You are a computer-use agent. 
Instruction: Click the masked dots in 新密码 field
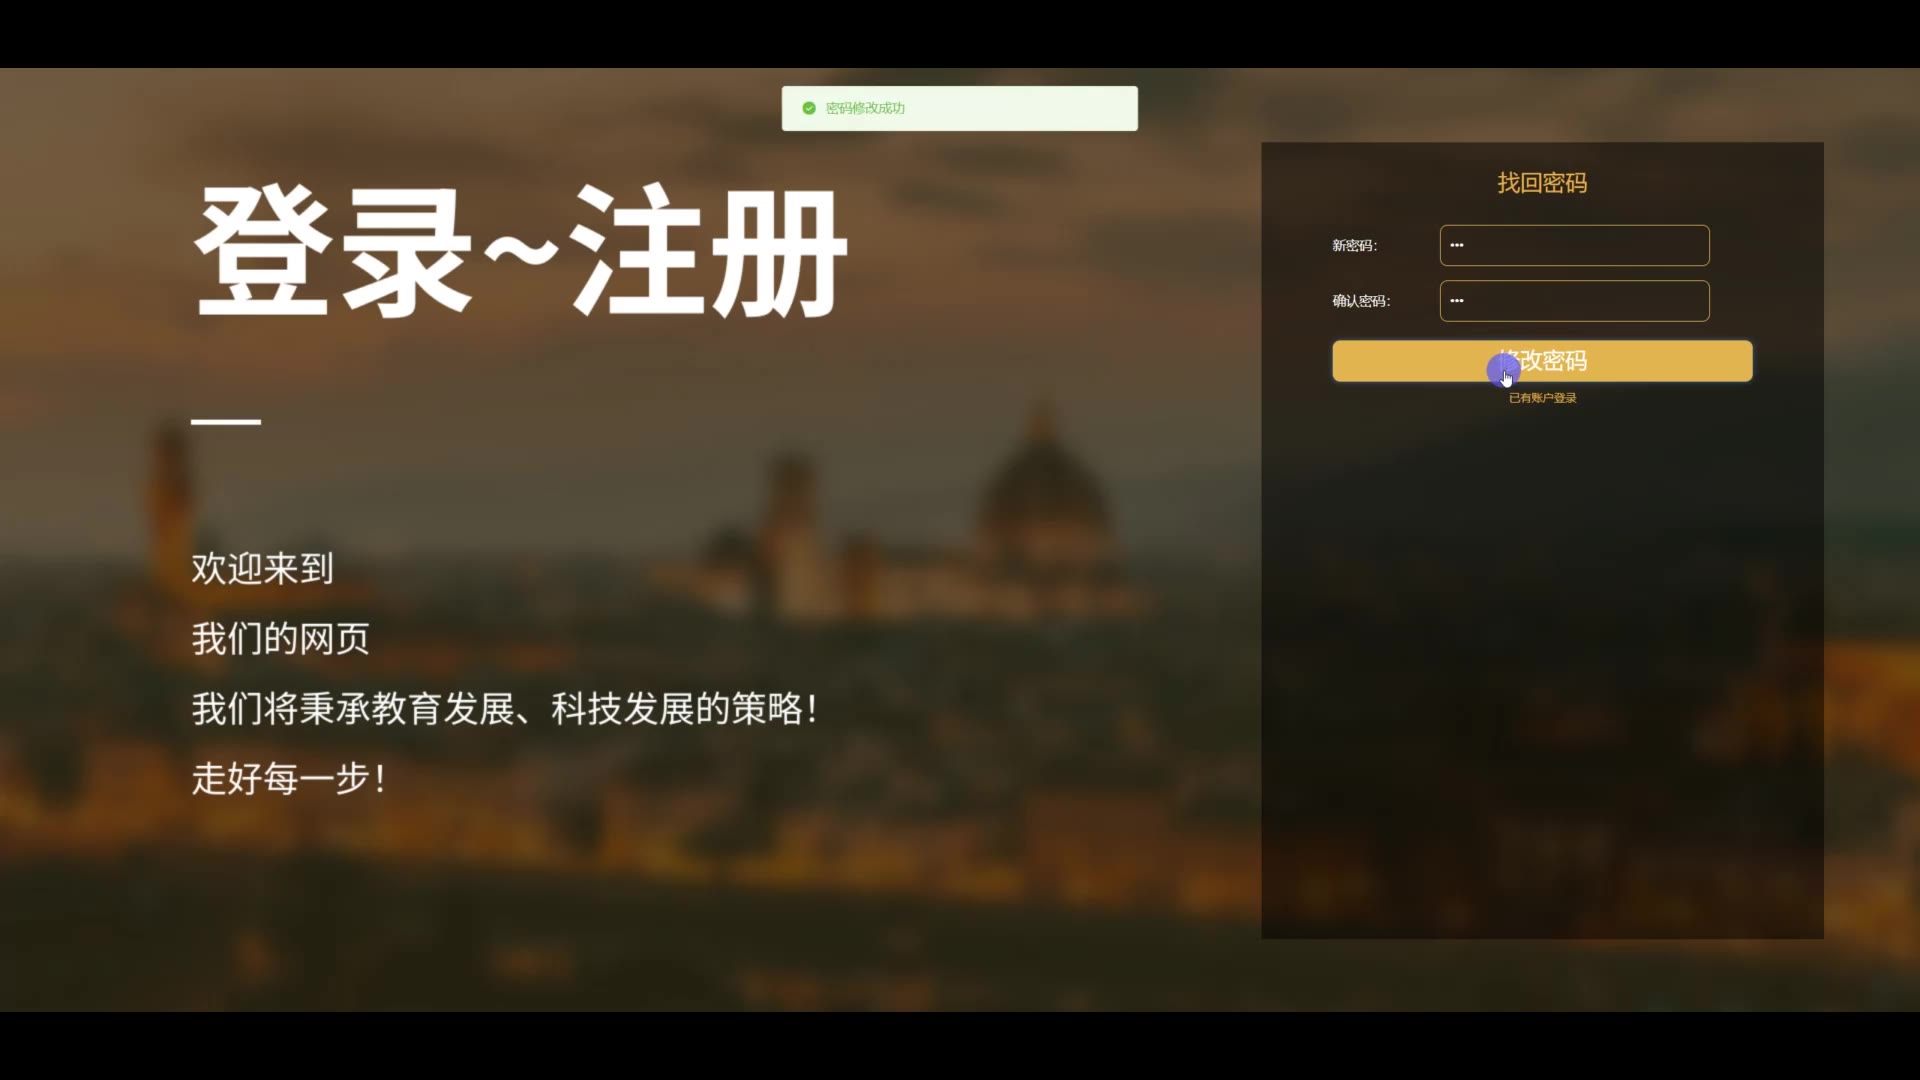(1457, 245)
